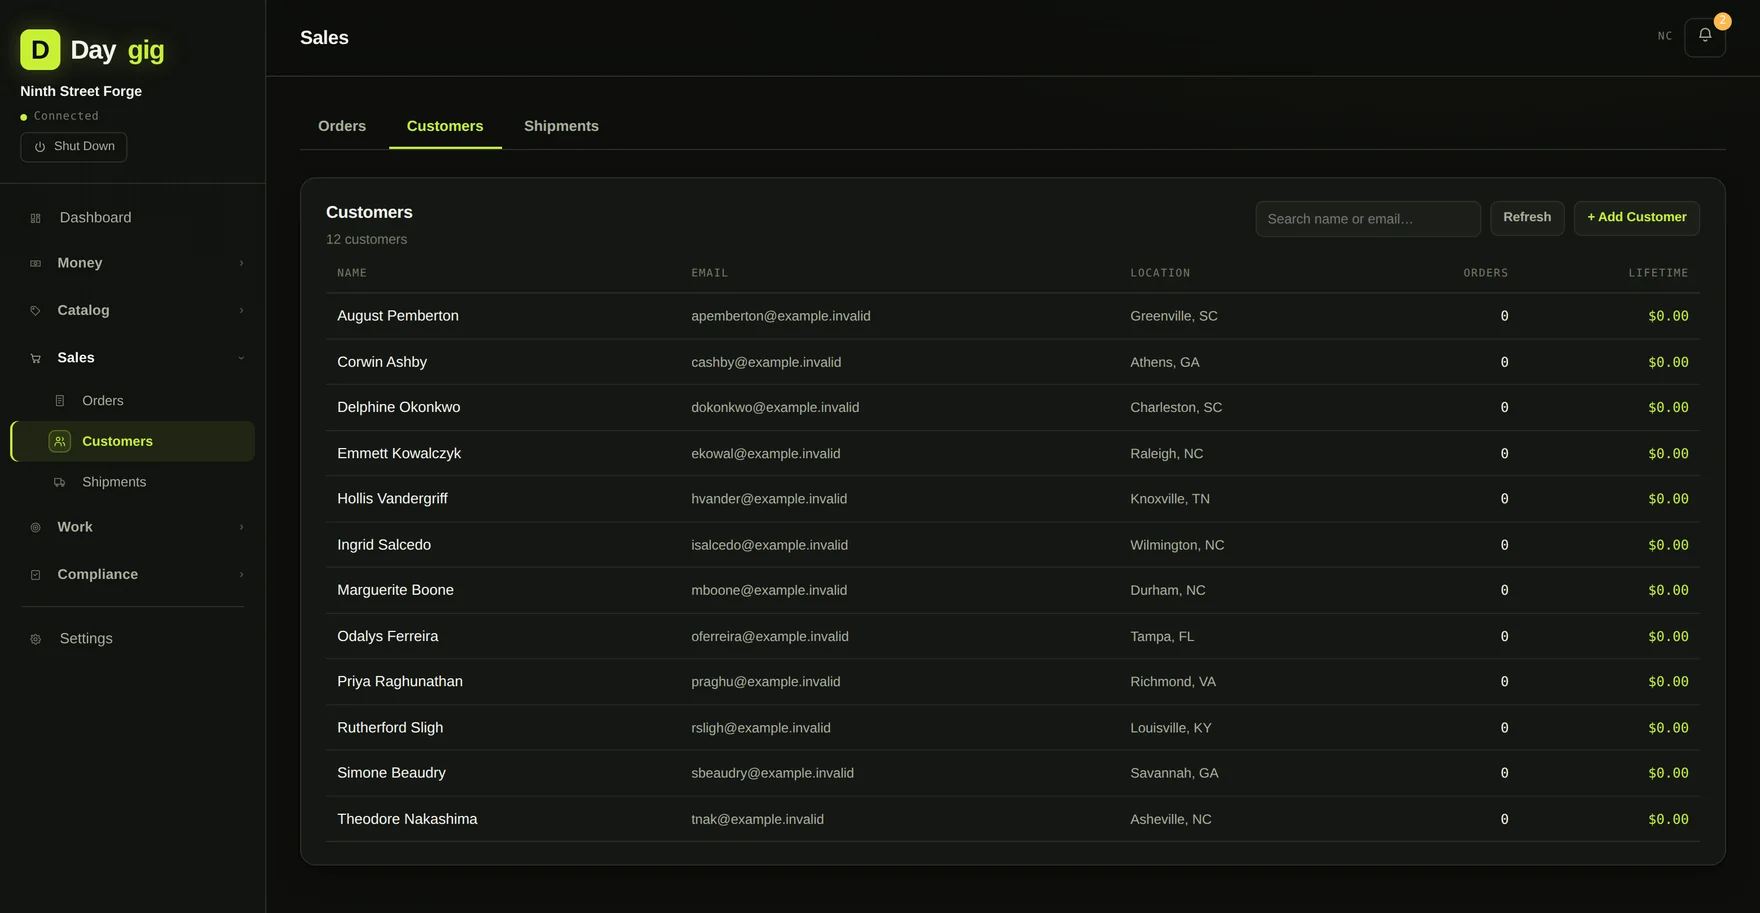Collapse the Sales section chevron
This screenshot has width=1760, height=913.
(x=241, y=358)
